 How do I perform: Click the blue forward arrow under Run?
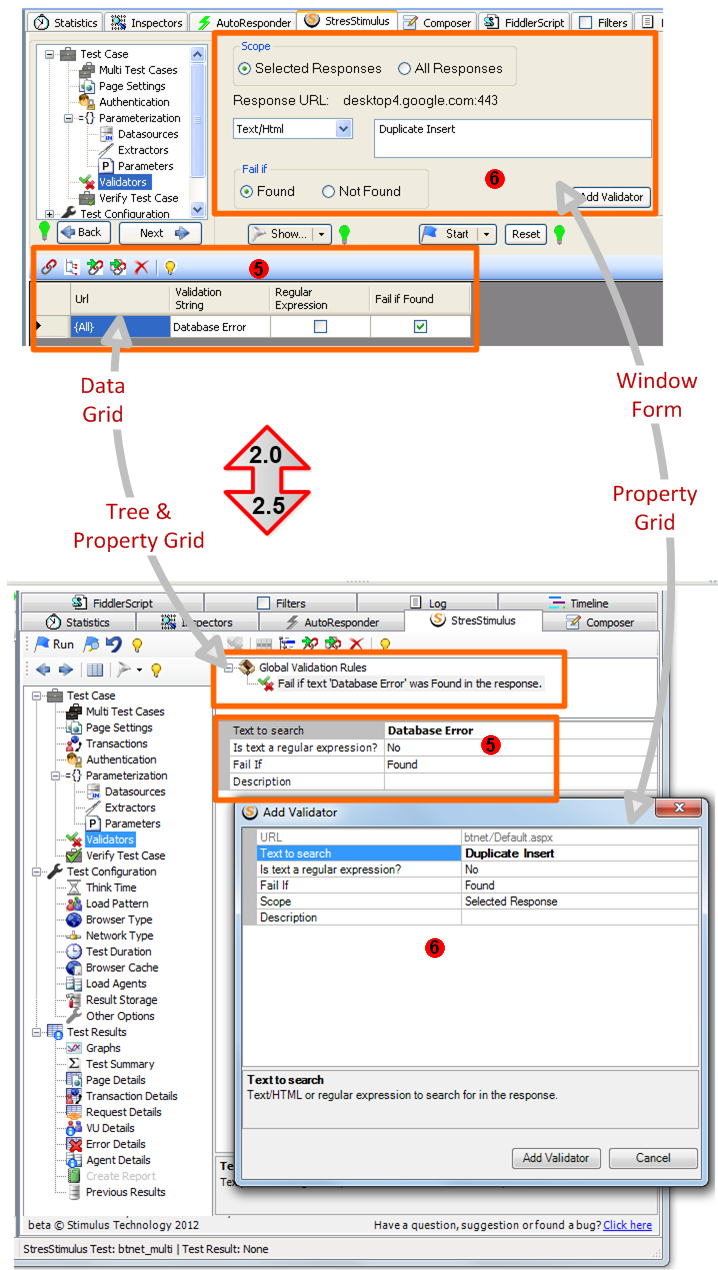[x=65, y=670]
